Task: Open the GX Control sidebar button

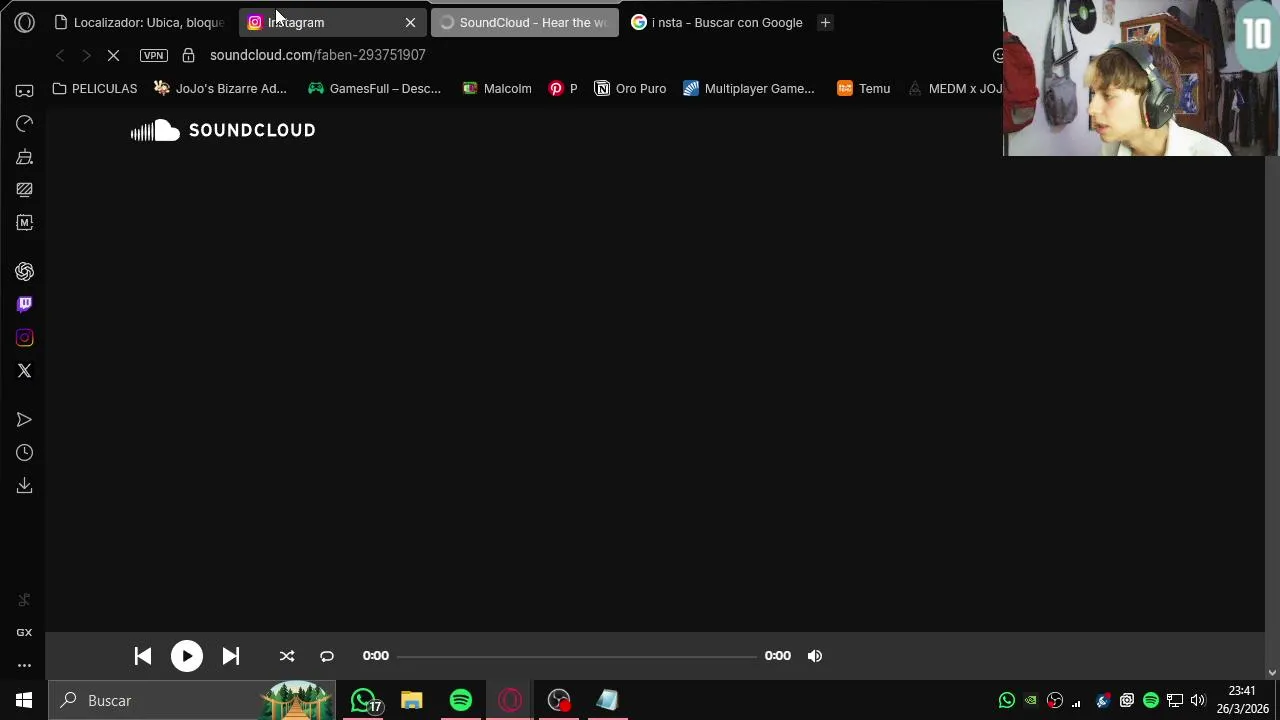Action: pyautogui.click(x=24, y=632)
